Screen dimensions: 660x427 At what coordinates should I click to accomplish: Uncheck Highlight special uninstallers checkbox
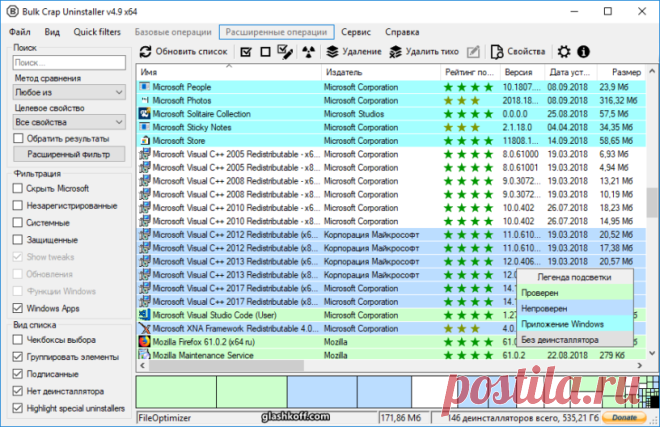point(18,408)
